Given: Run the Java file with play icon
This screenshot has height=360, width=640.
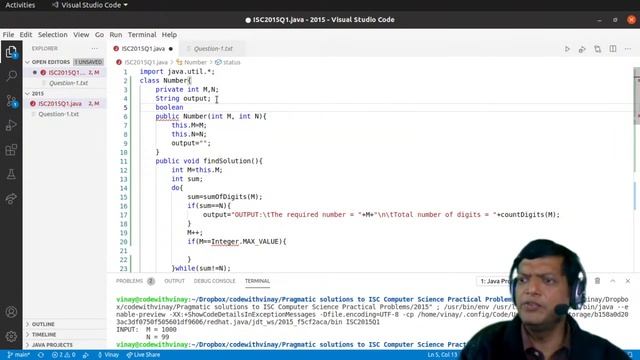Looking at the screenshot, I should [x=567, y=49].
